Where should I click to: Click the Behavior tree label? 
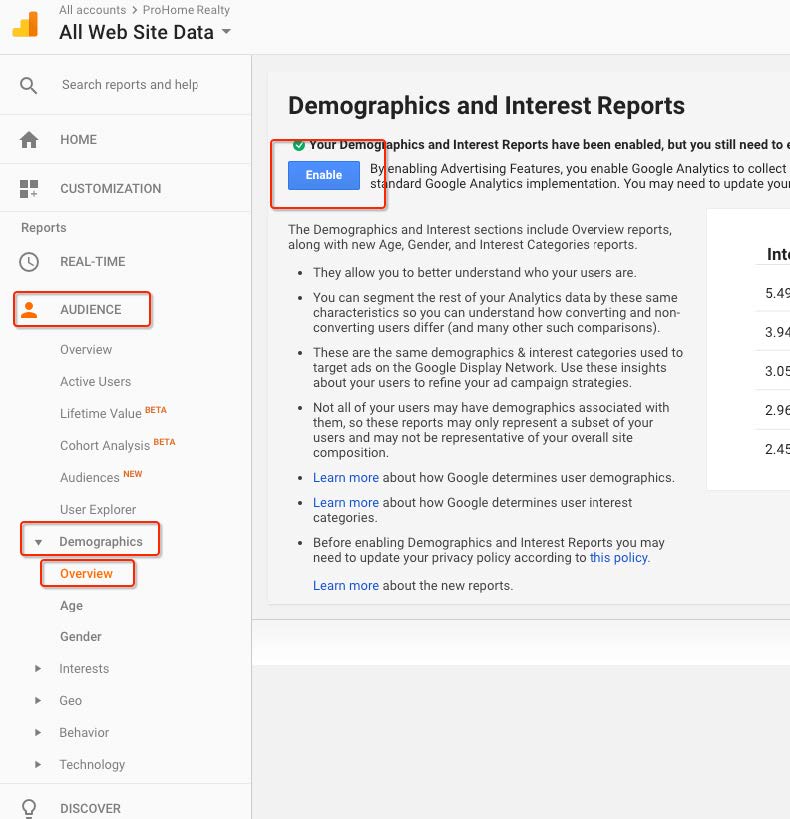point(84,732)
